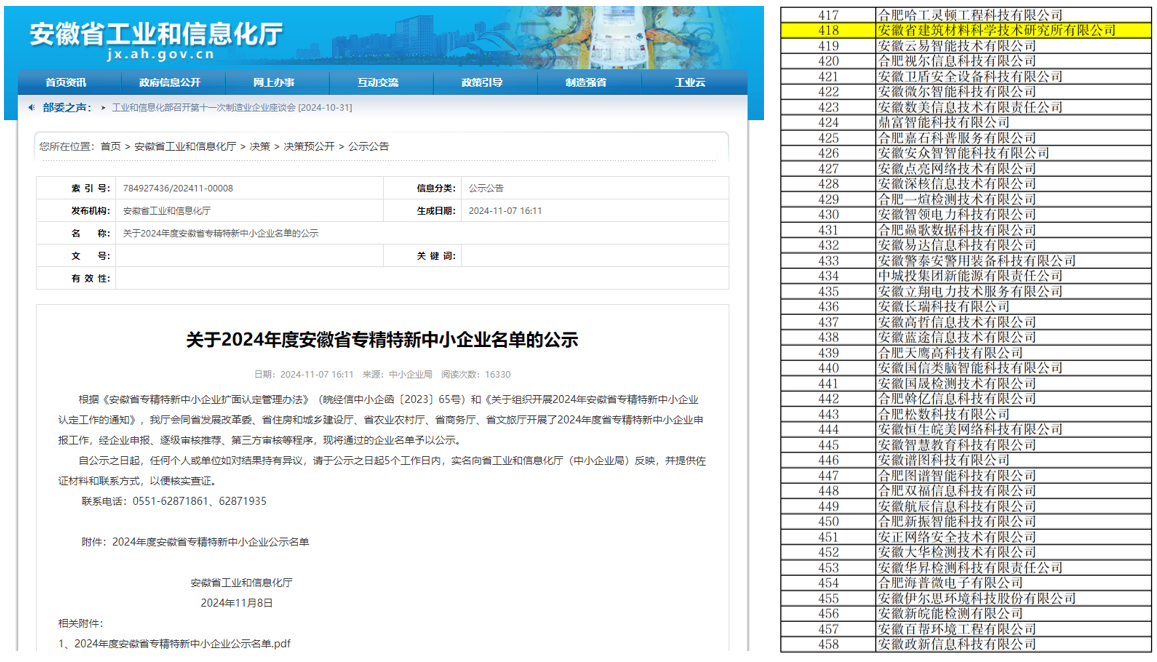Click row 421 安徽卫盾安全设备科技有限公司
This screenshot has width=1157, height=662.
[970, 77]
